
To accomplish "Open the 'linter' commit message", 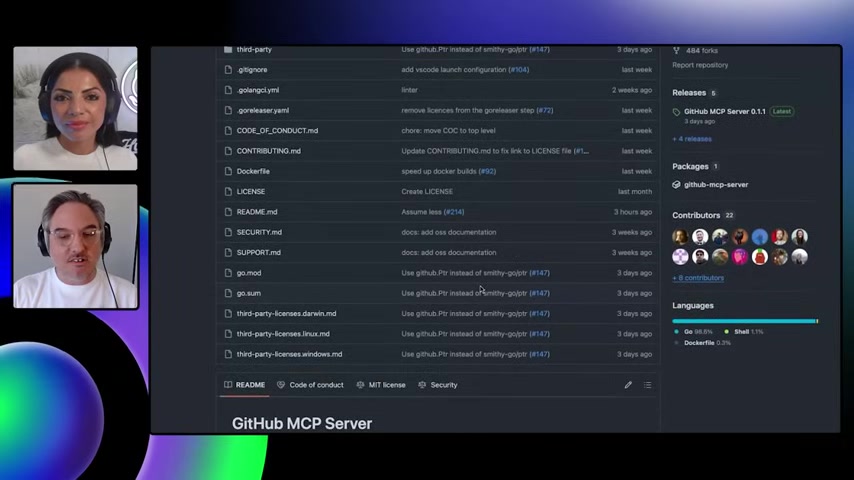I will pyautogui.click(x=410, y=90).
